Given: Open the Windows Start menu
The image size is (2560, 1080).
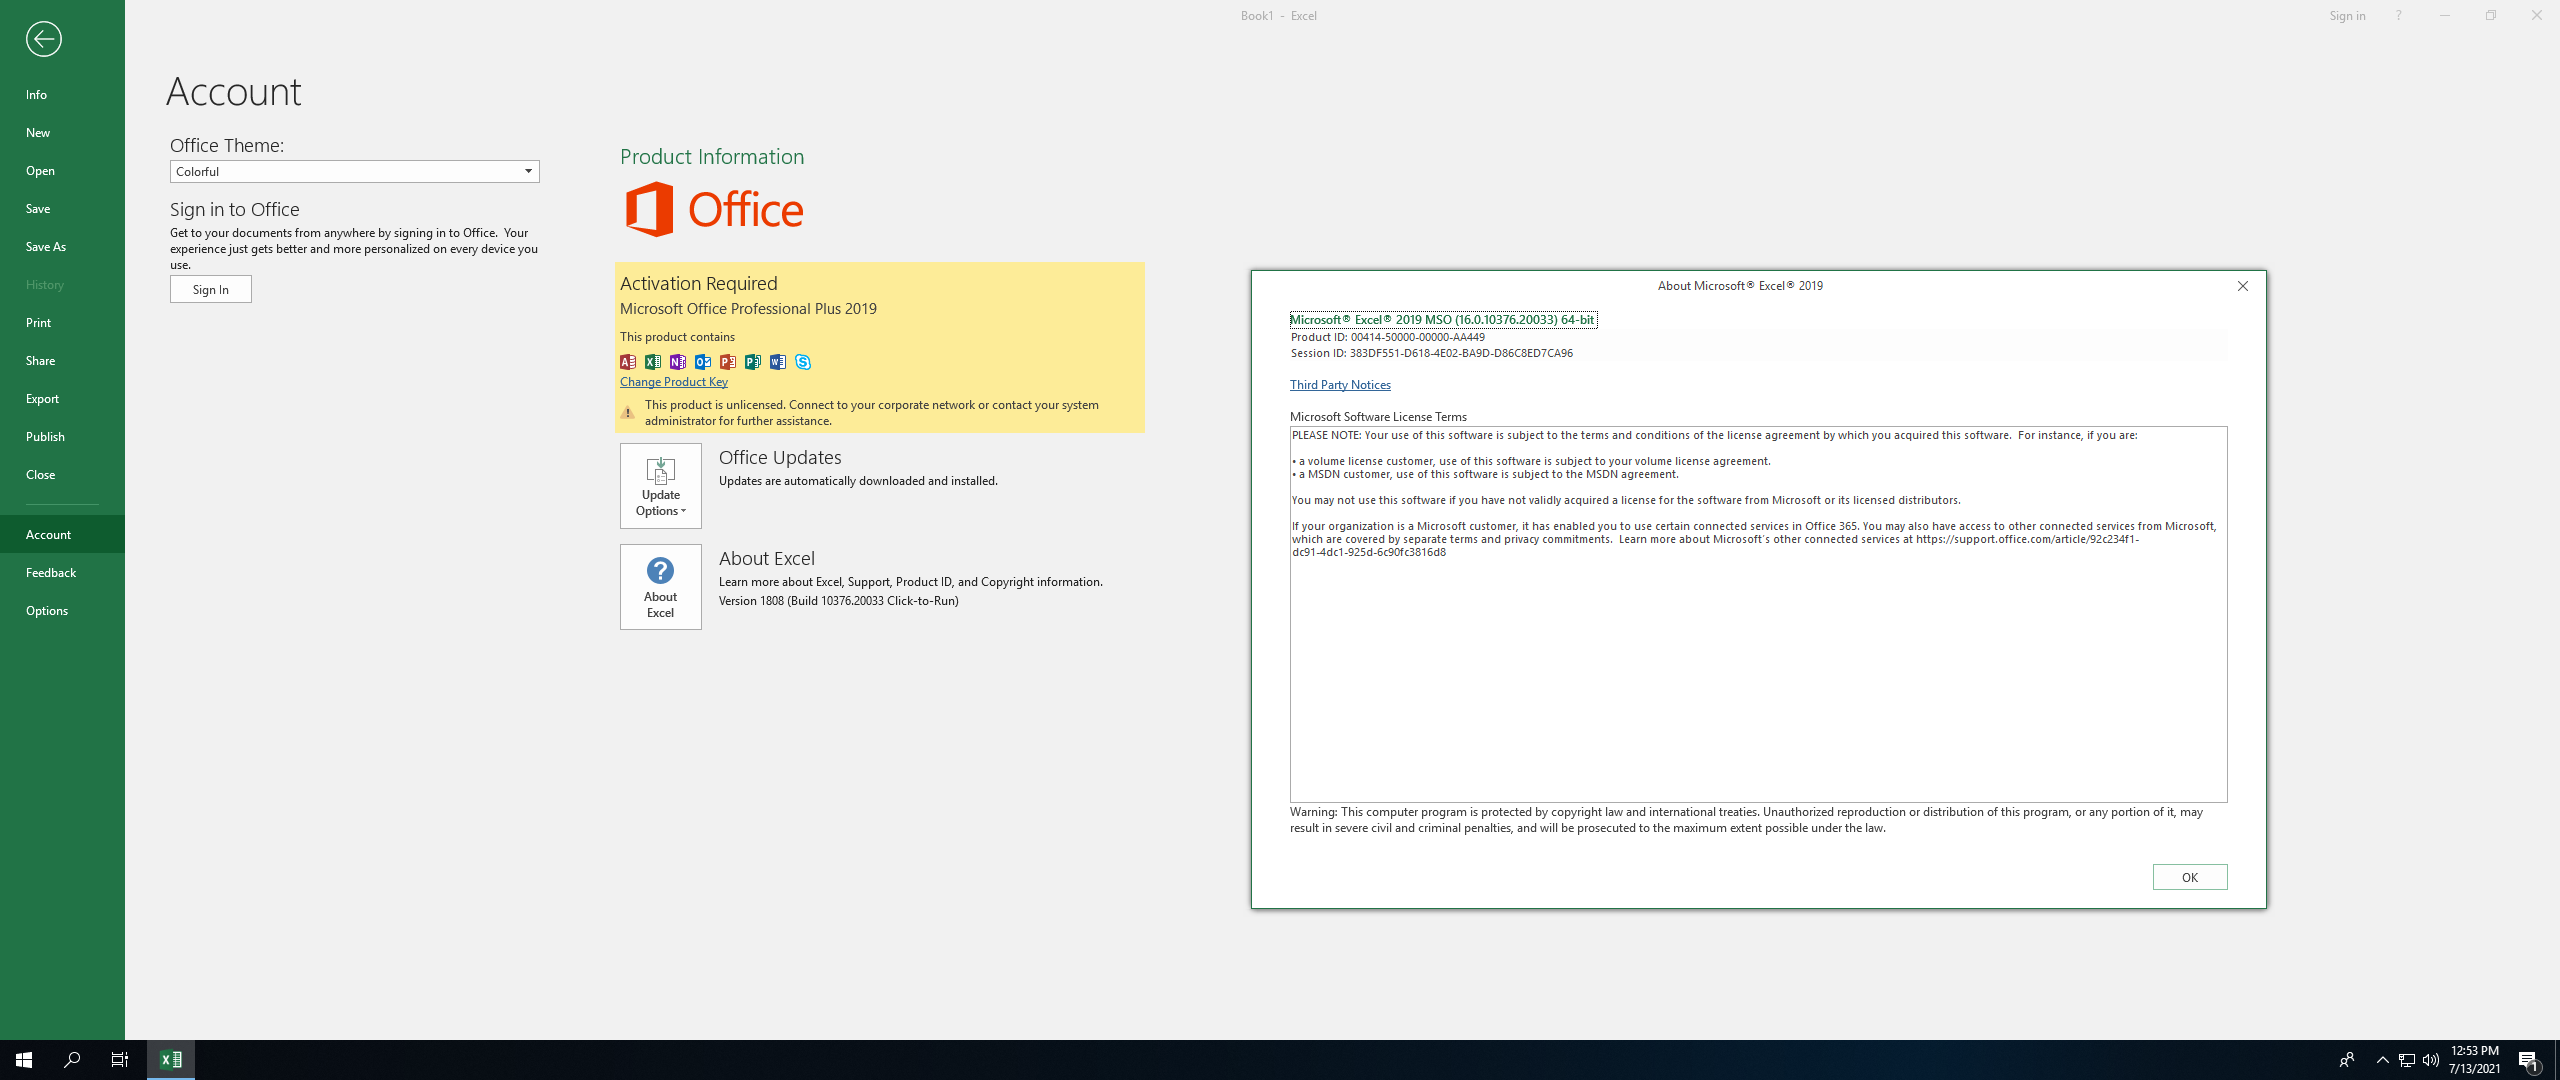Looking at the screenshot, I should tap(24, 1060).
